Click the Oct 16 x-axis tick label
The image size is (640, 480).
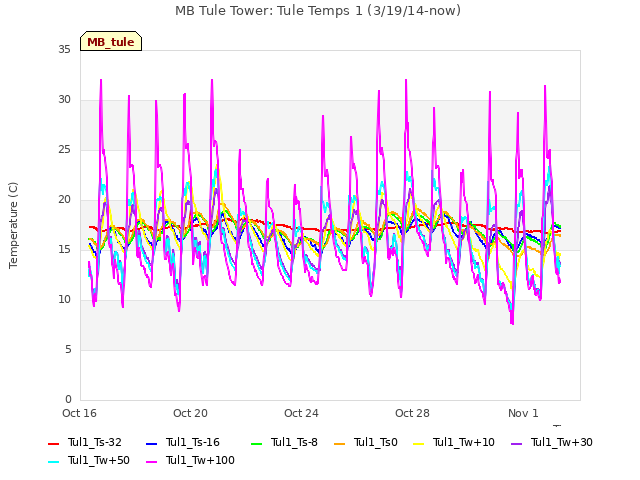coord(79,413)
